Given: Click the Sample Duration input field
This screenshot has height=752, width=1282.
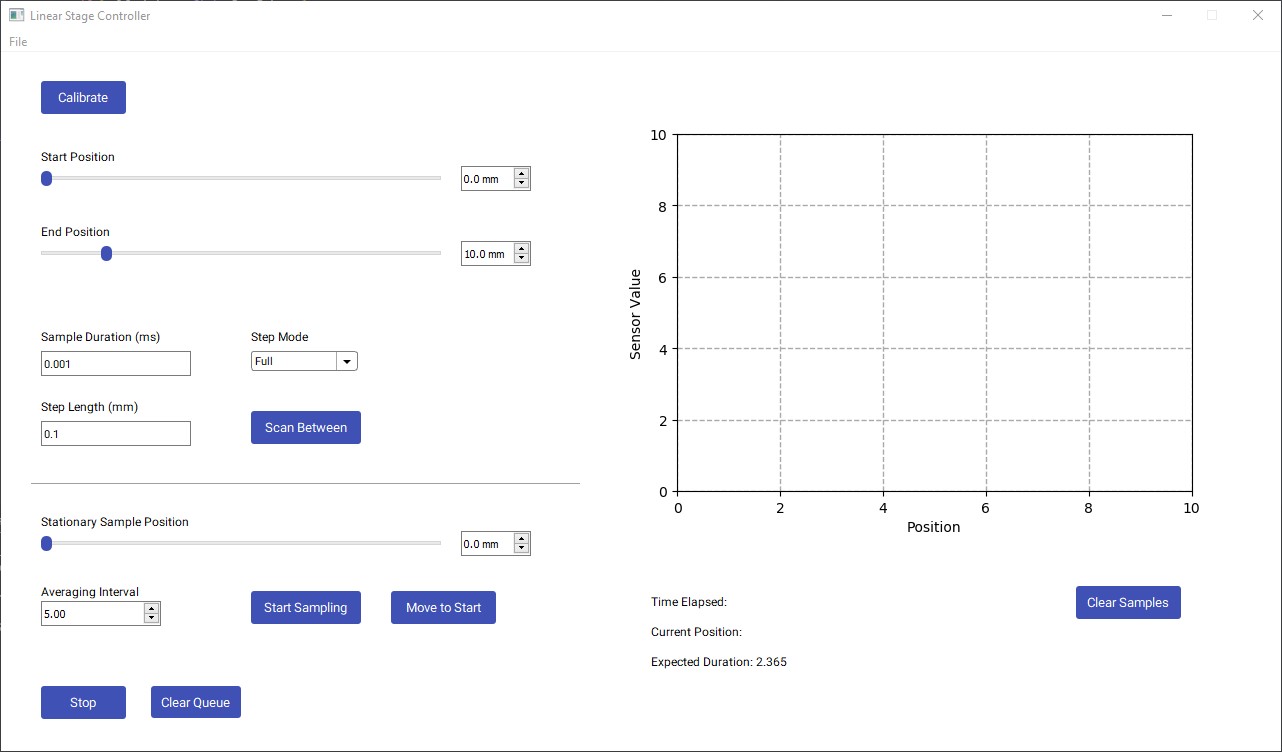Looking at the screenshot, I should click(x=116, y=364).
